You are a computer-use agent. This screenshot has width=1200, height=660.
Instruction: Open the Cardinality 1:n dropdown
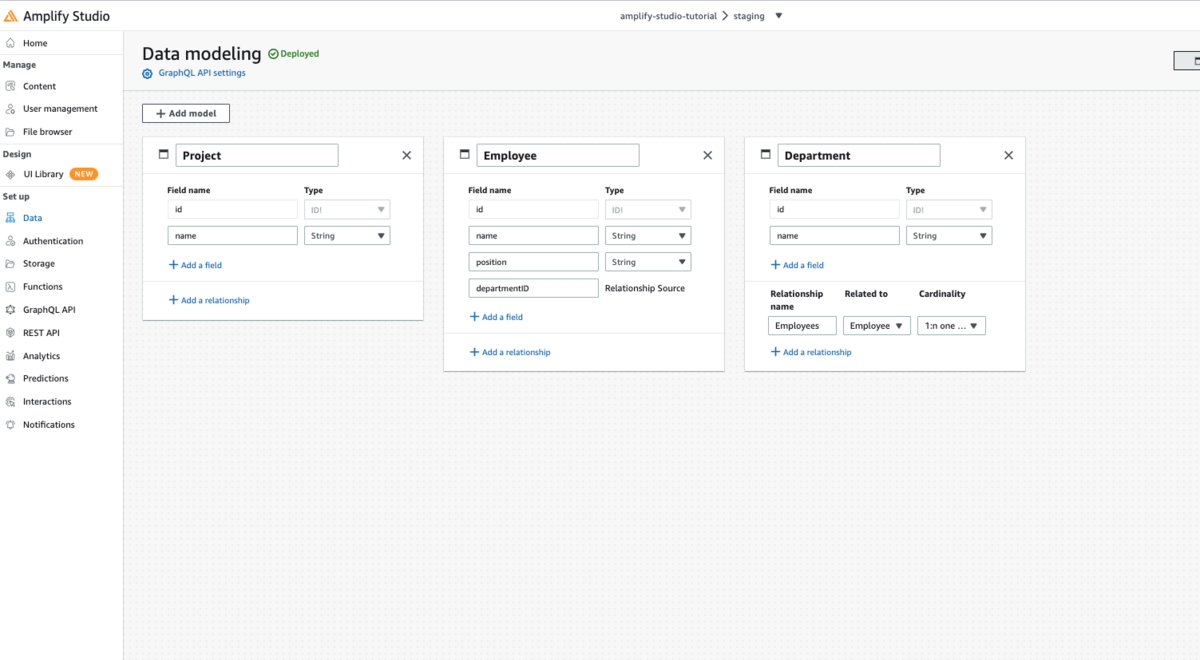(951, 326)
